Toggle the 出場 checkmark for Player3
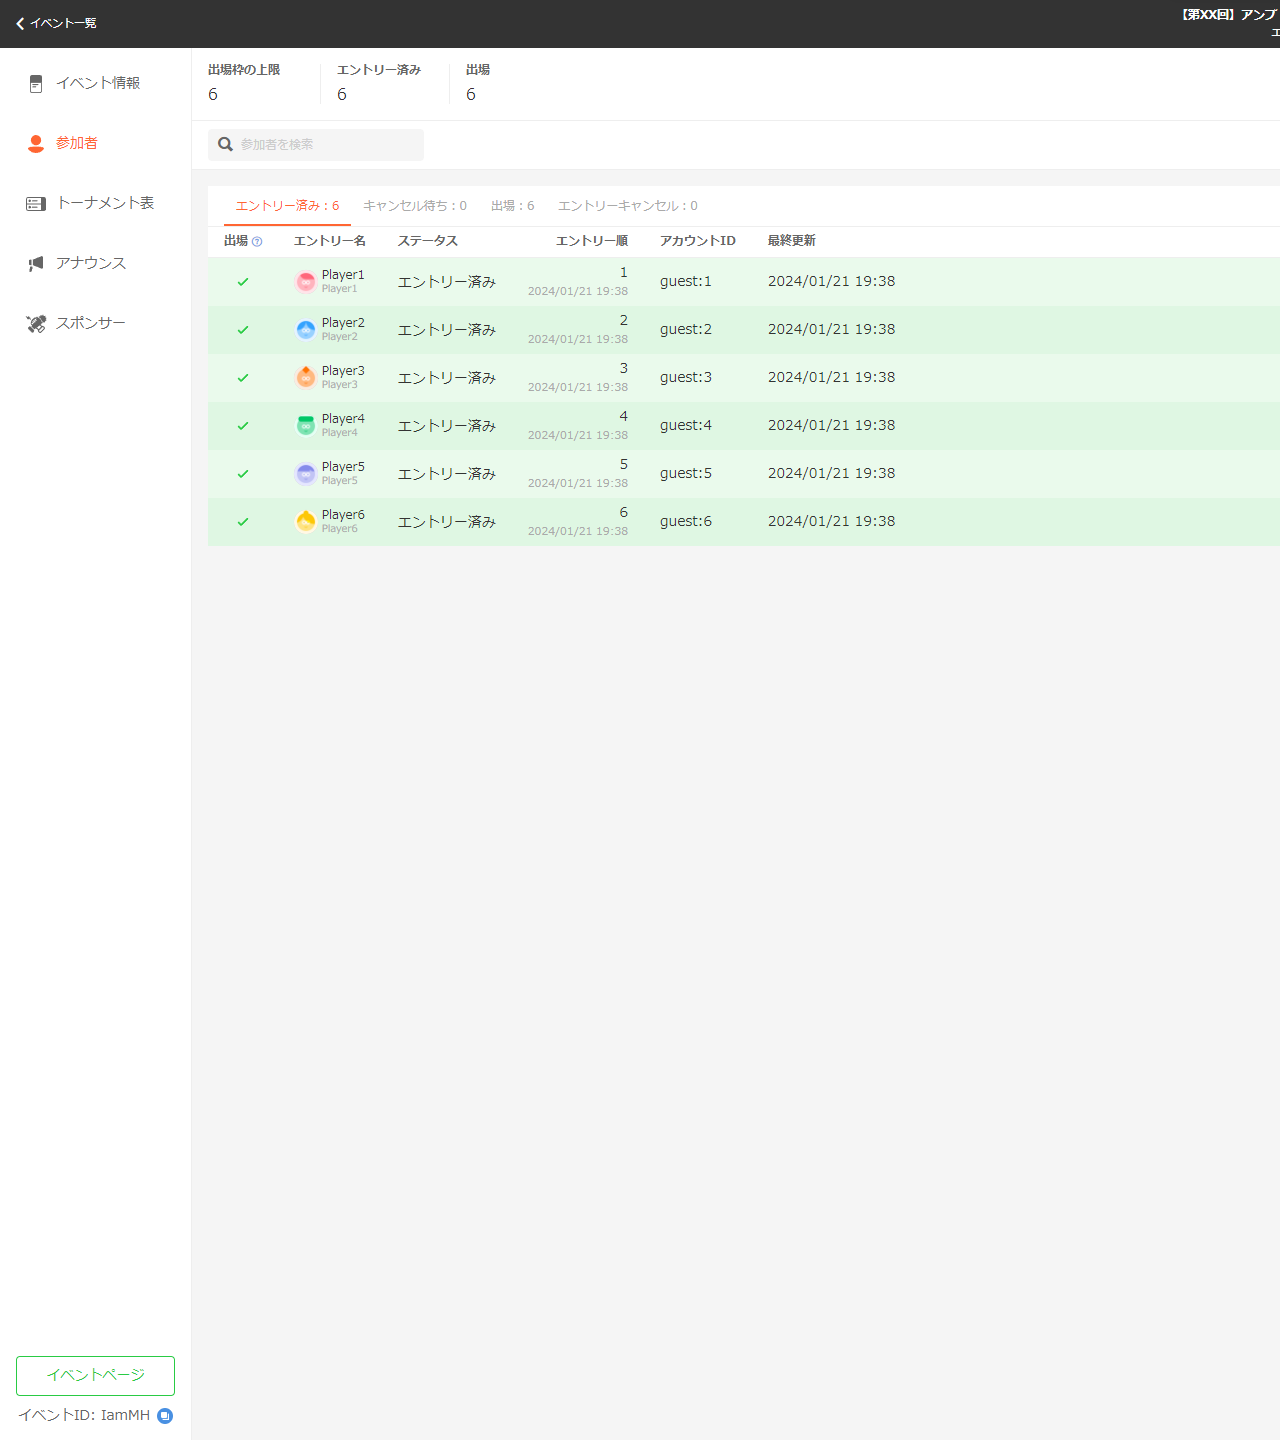The height and width of the screenshot is (1440, 1280). point(243,378)
